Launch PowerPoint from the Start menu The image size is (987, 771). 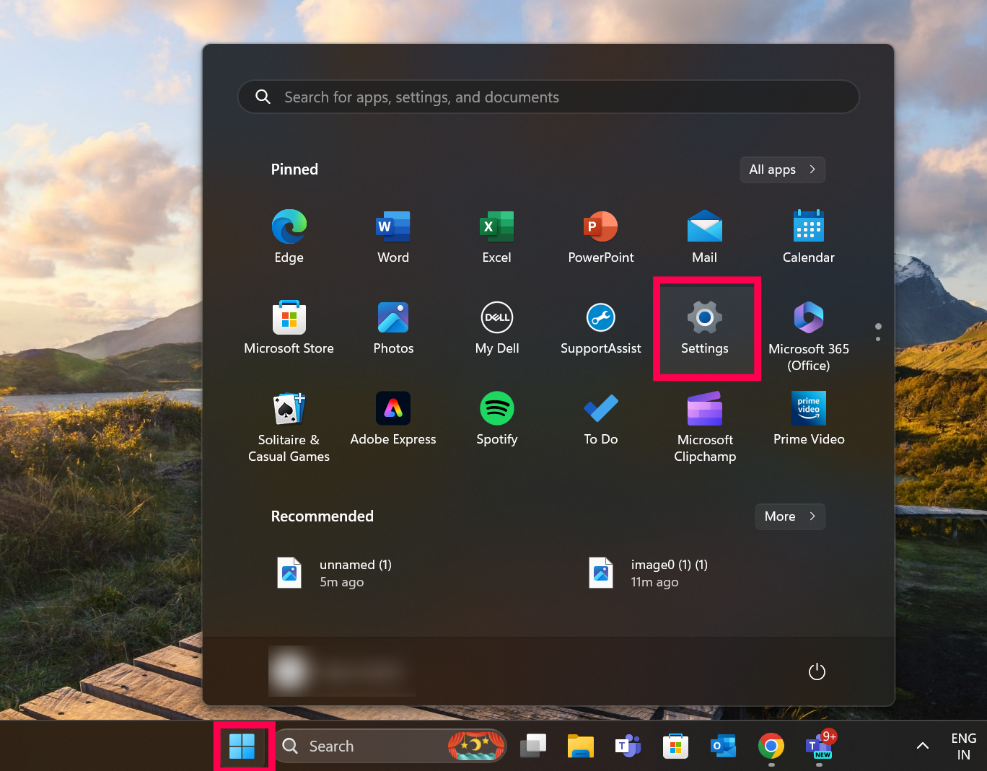(x=601, y=237)
